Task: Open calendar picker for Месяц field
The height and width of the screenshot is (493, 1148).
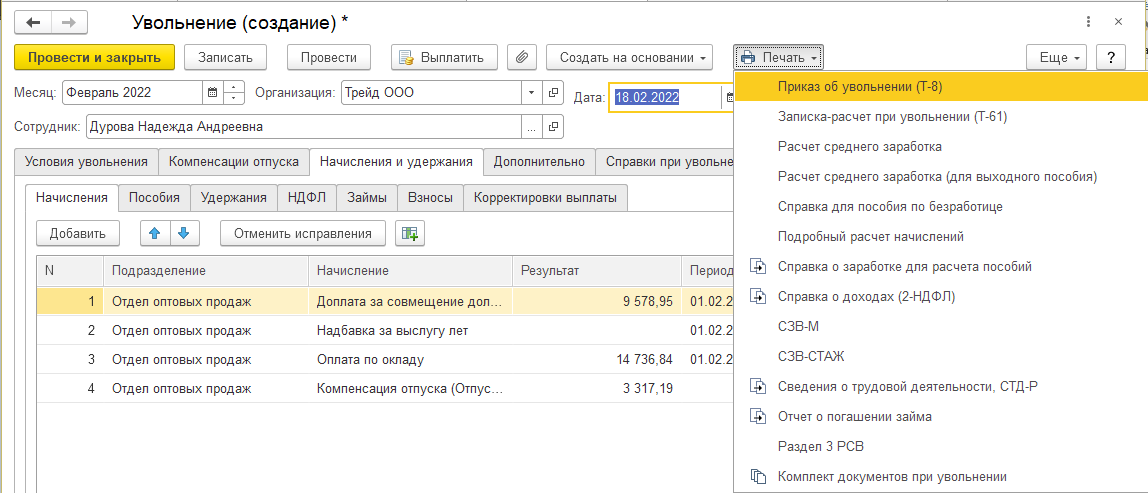Action: (x=211, y=93)
